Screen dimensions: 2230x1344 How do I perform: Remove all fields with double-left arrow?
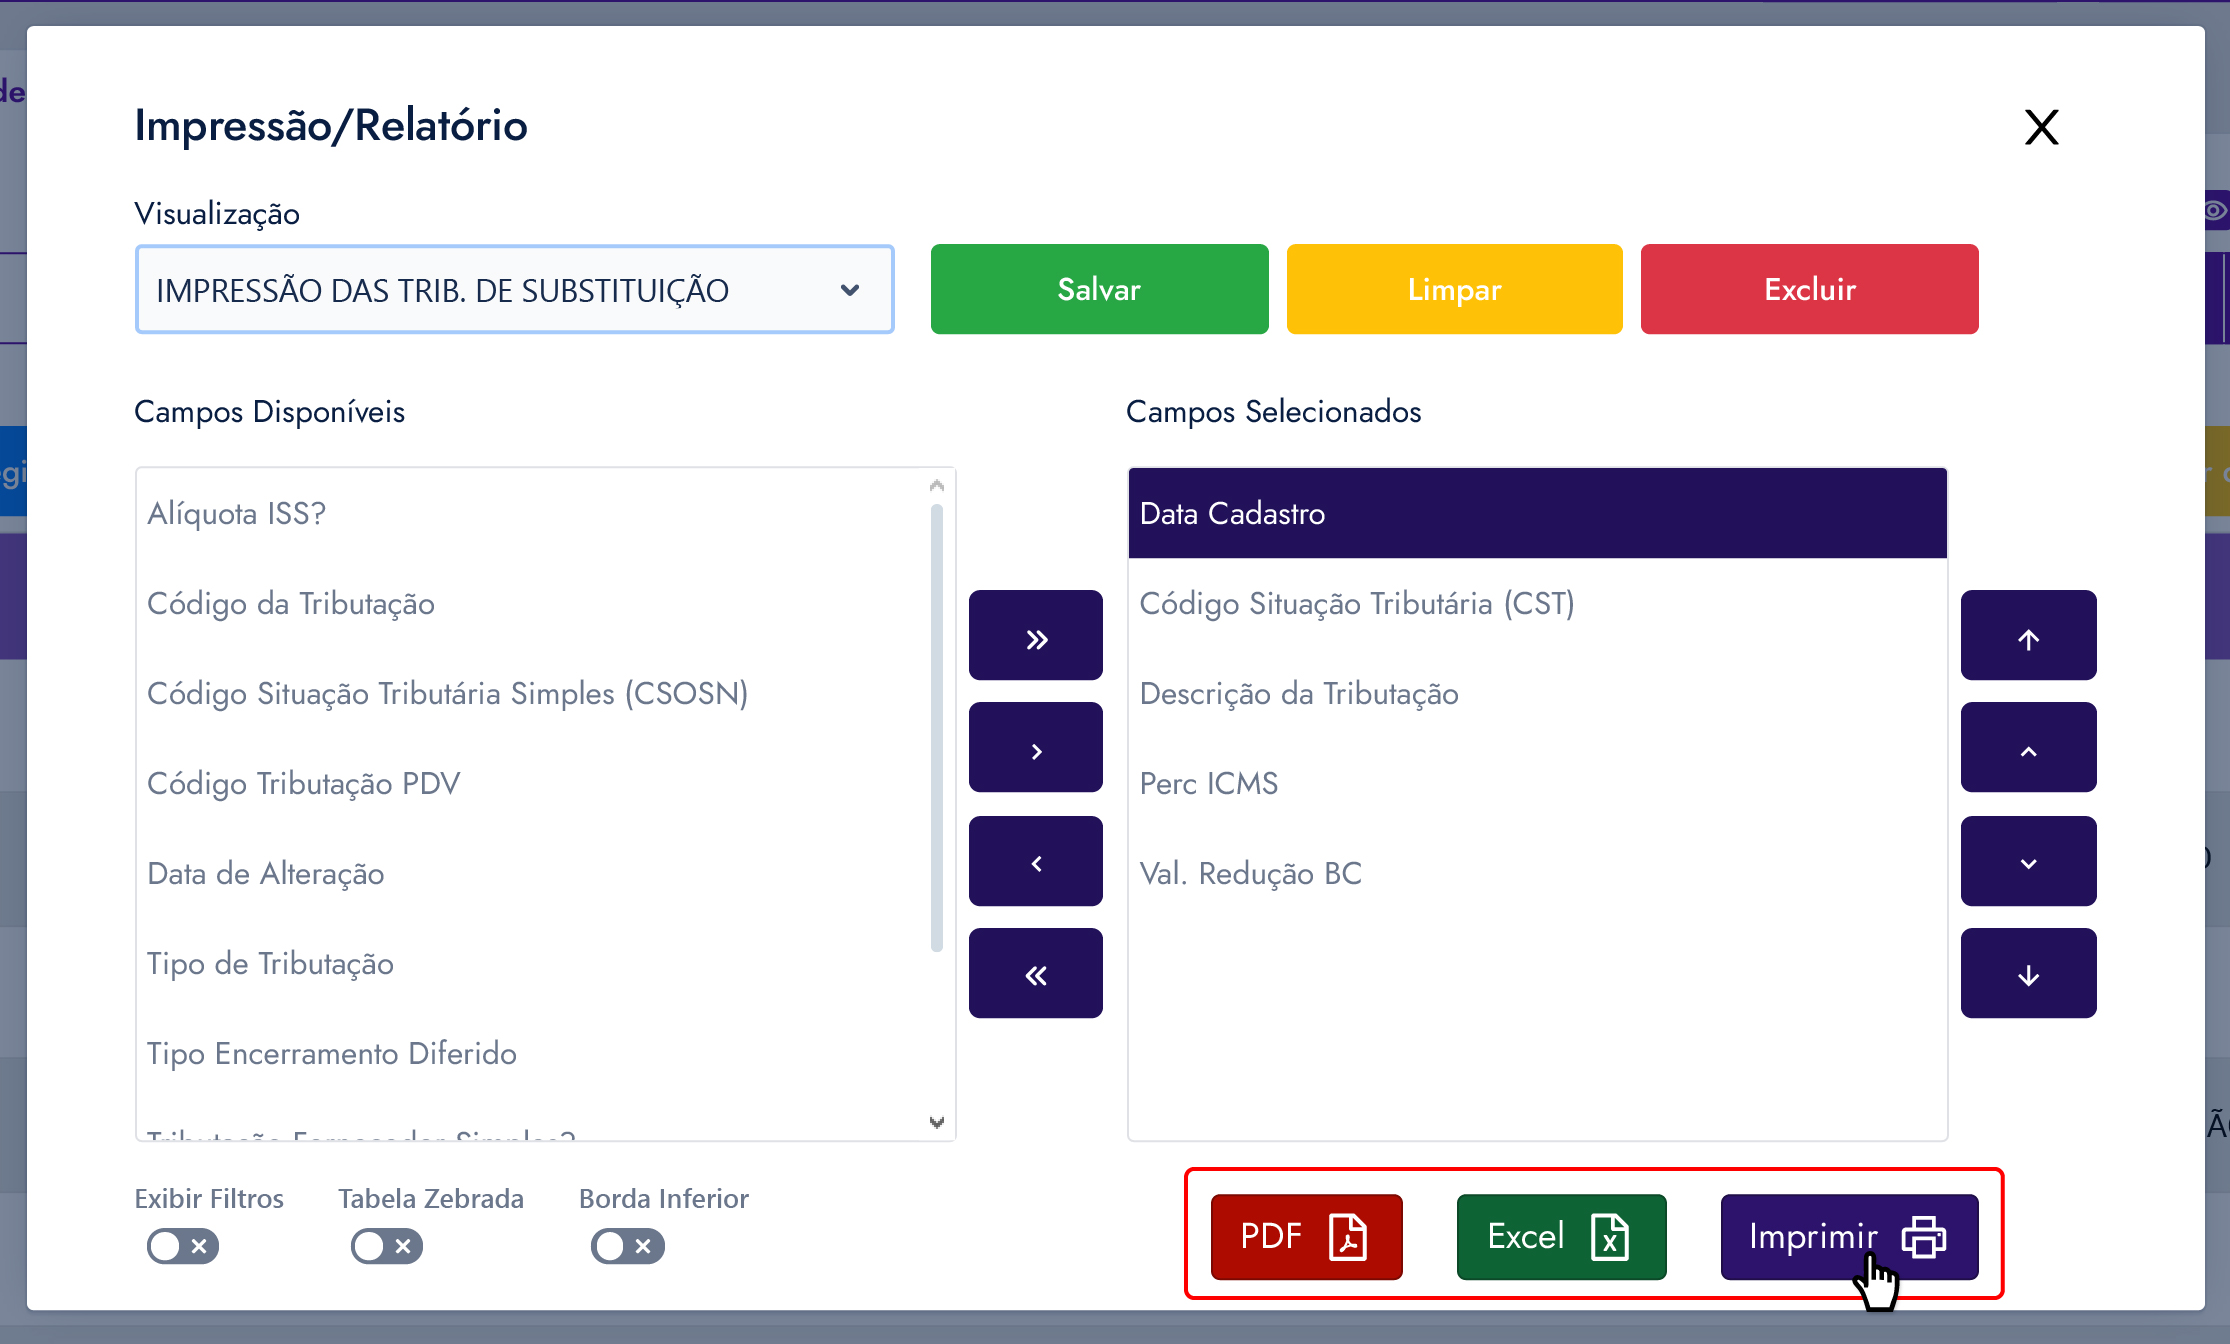tap(1035, 974)
